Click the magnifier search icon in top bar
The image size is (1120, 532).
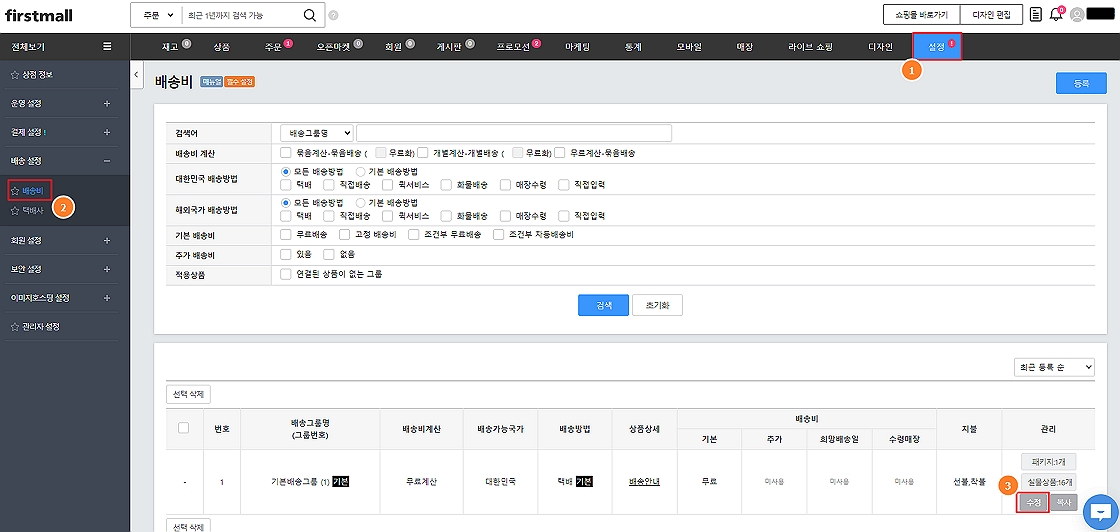pos(309,15)
